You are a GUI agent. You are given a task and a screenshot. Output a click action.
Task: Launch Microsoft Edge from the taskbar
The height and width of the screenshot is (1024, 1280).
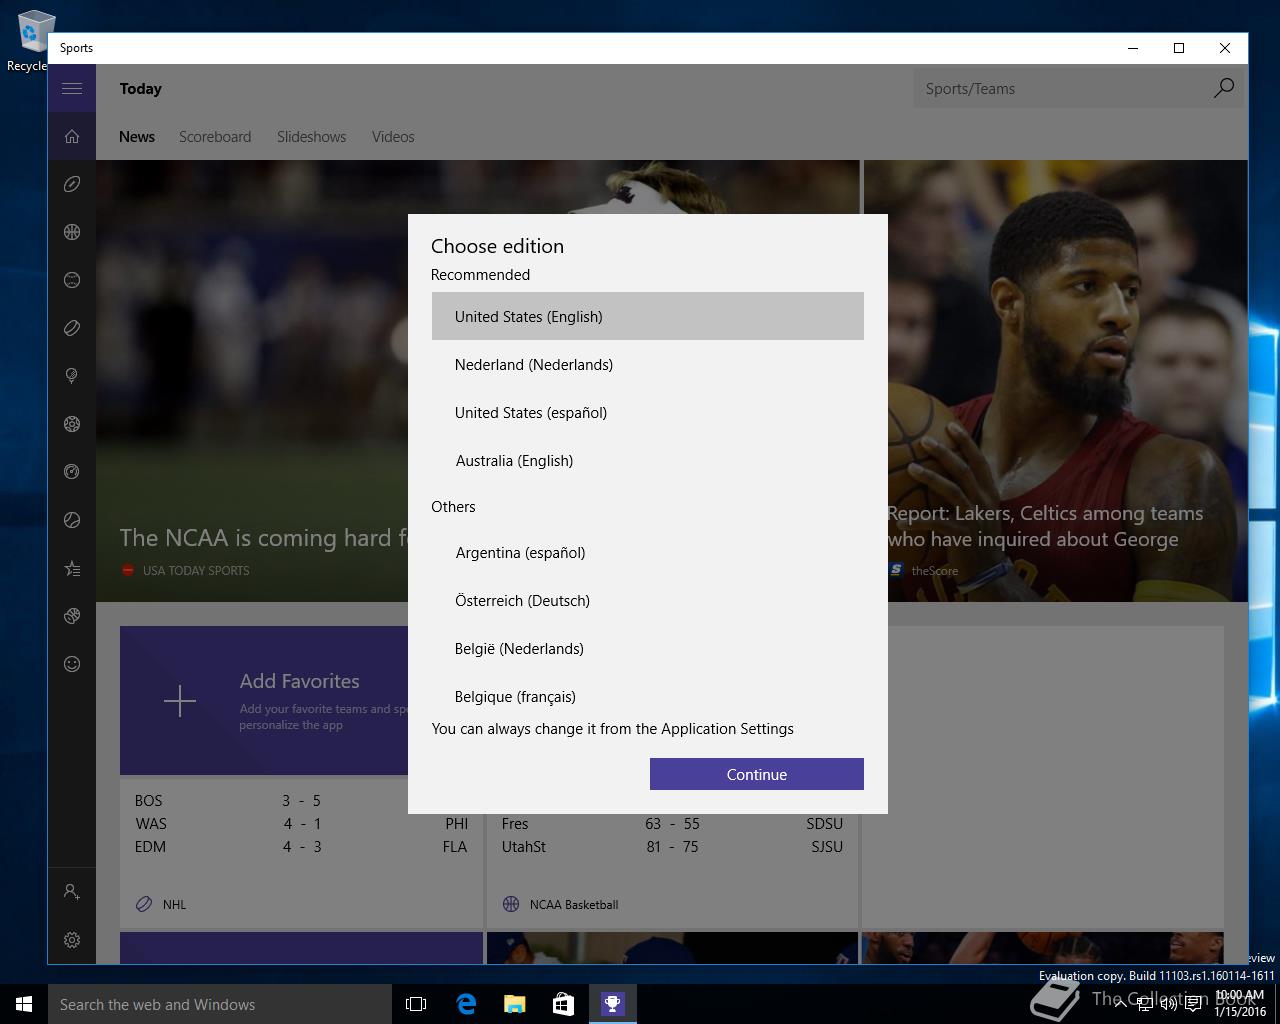pos(466,1004)
